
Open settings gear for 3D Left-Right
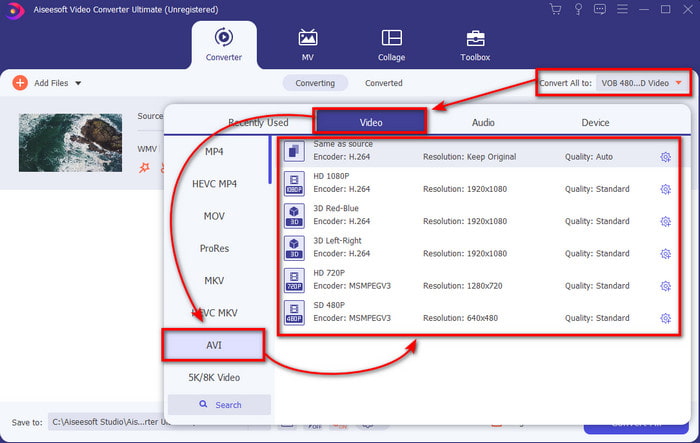click(x=665, y=254)
